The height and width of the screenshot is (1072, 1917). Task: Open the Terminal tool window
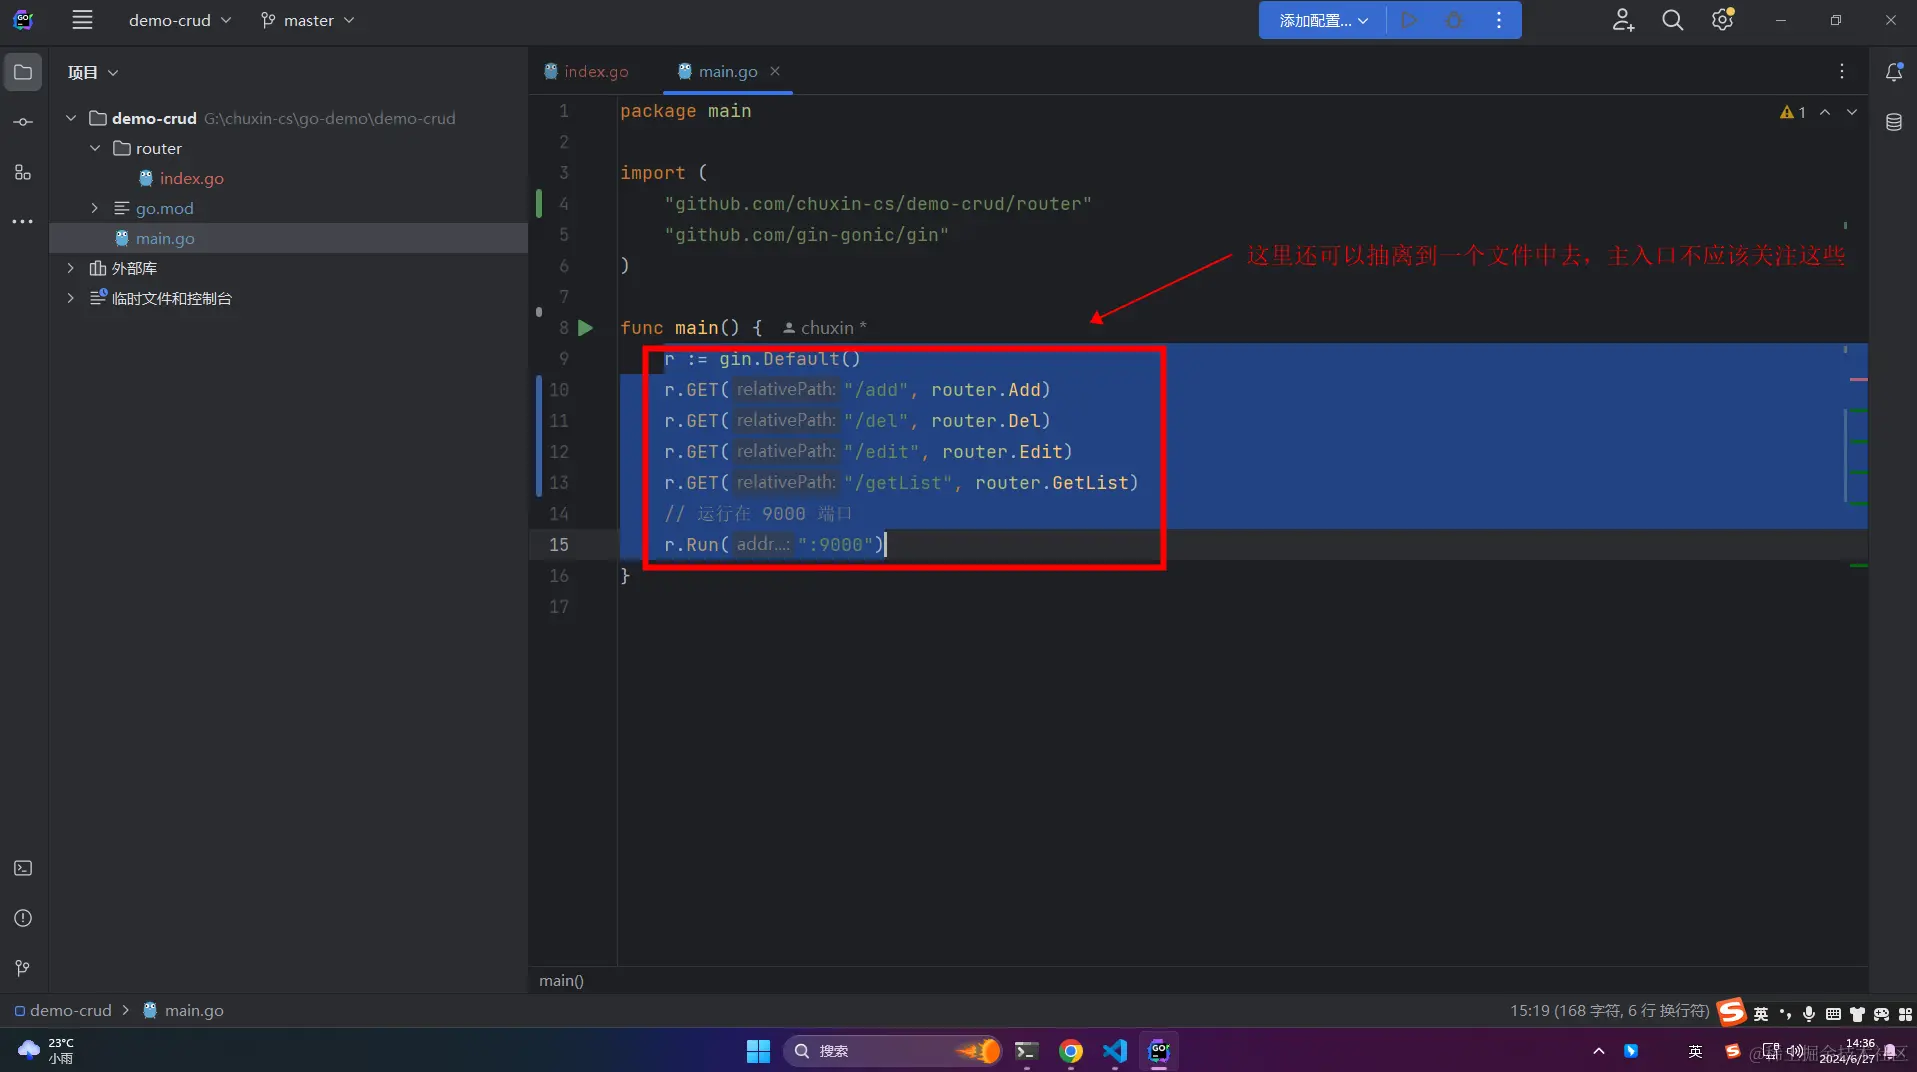pos(23,868)
